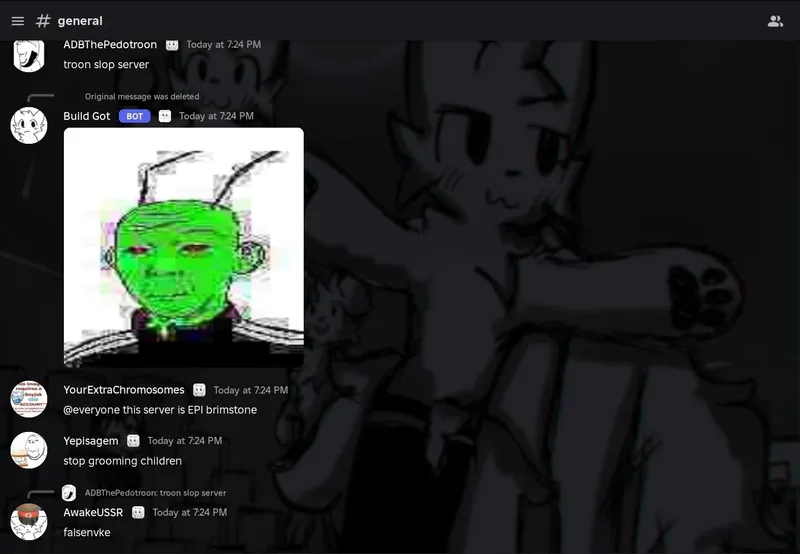
Task: Click the 'Original message was deleted' reply note
Action: (142, 97)
